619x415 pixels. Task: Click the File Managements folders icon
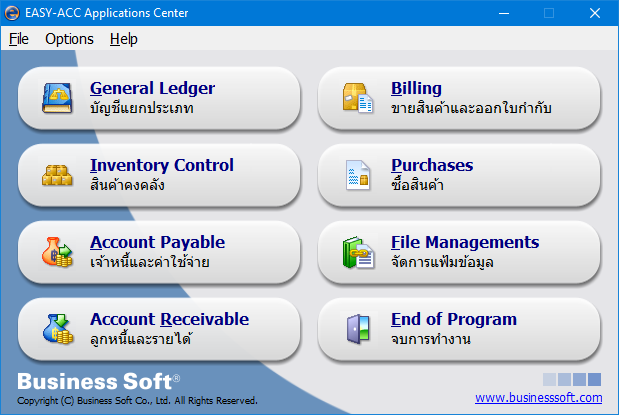[x=357, y=251]
